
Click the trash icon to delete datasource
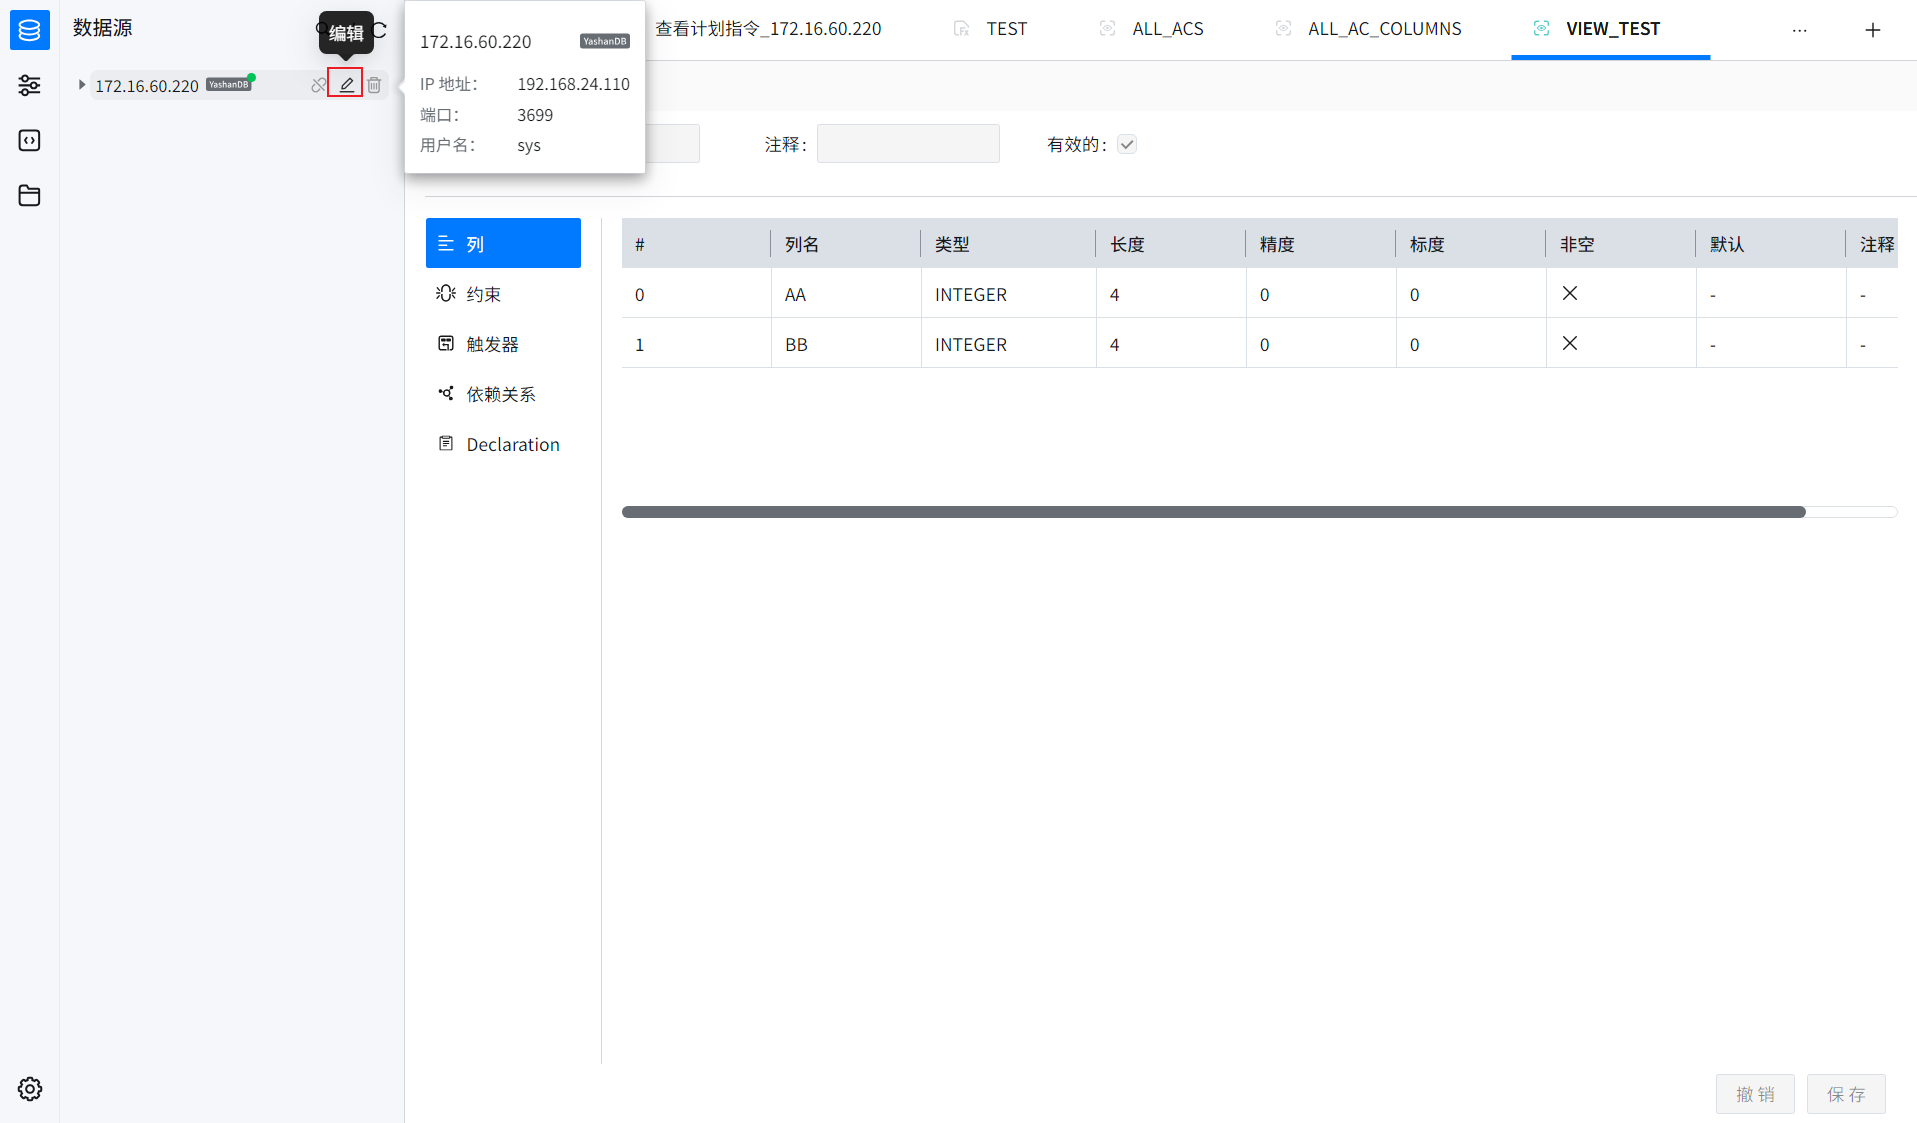(x=374, y=85)
